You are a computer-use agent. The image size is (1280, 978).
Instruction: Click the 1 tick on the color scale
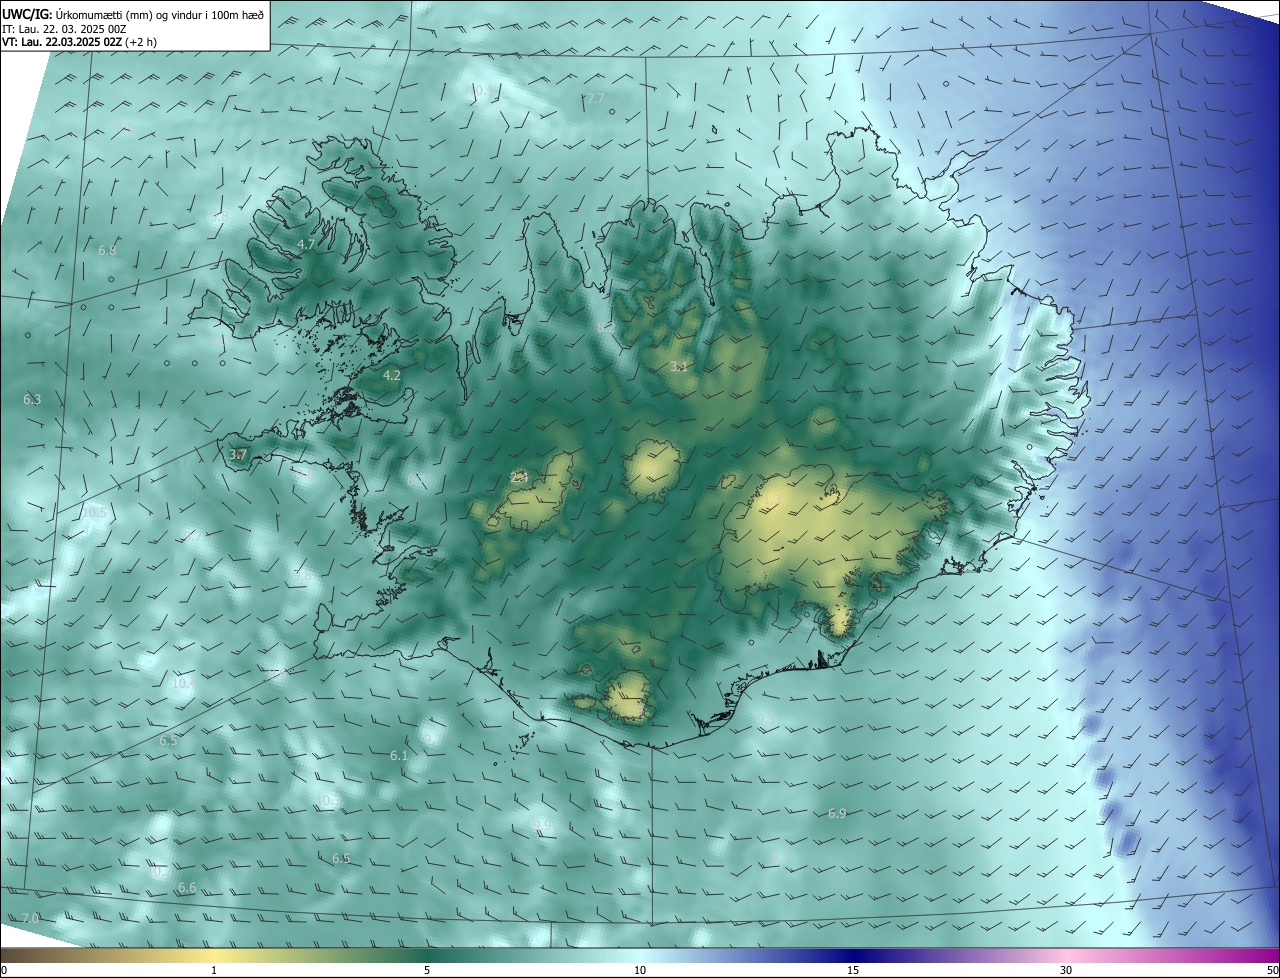coord(214,970)
